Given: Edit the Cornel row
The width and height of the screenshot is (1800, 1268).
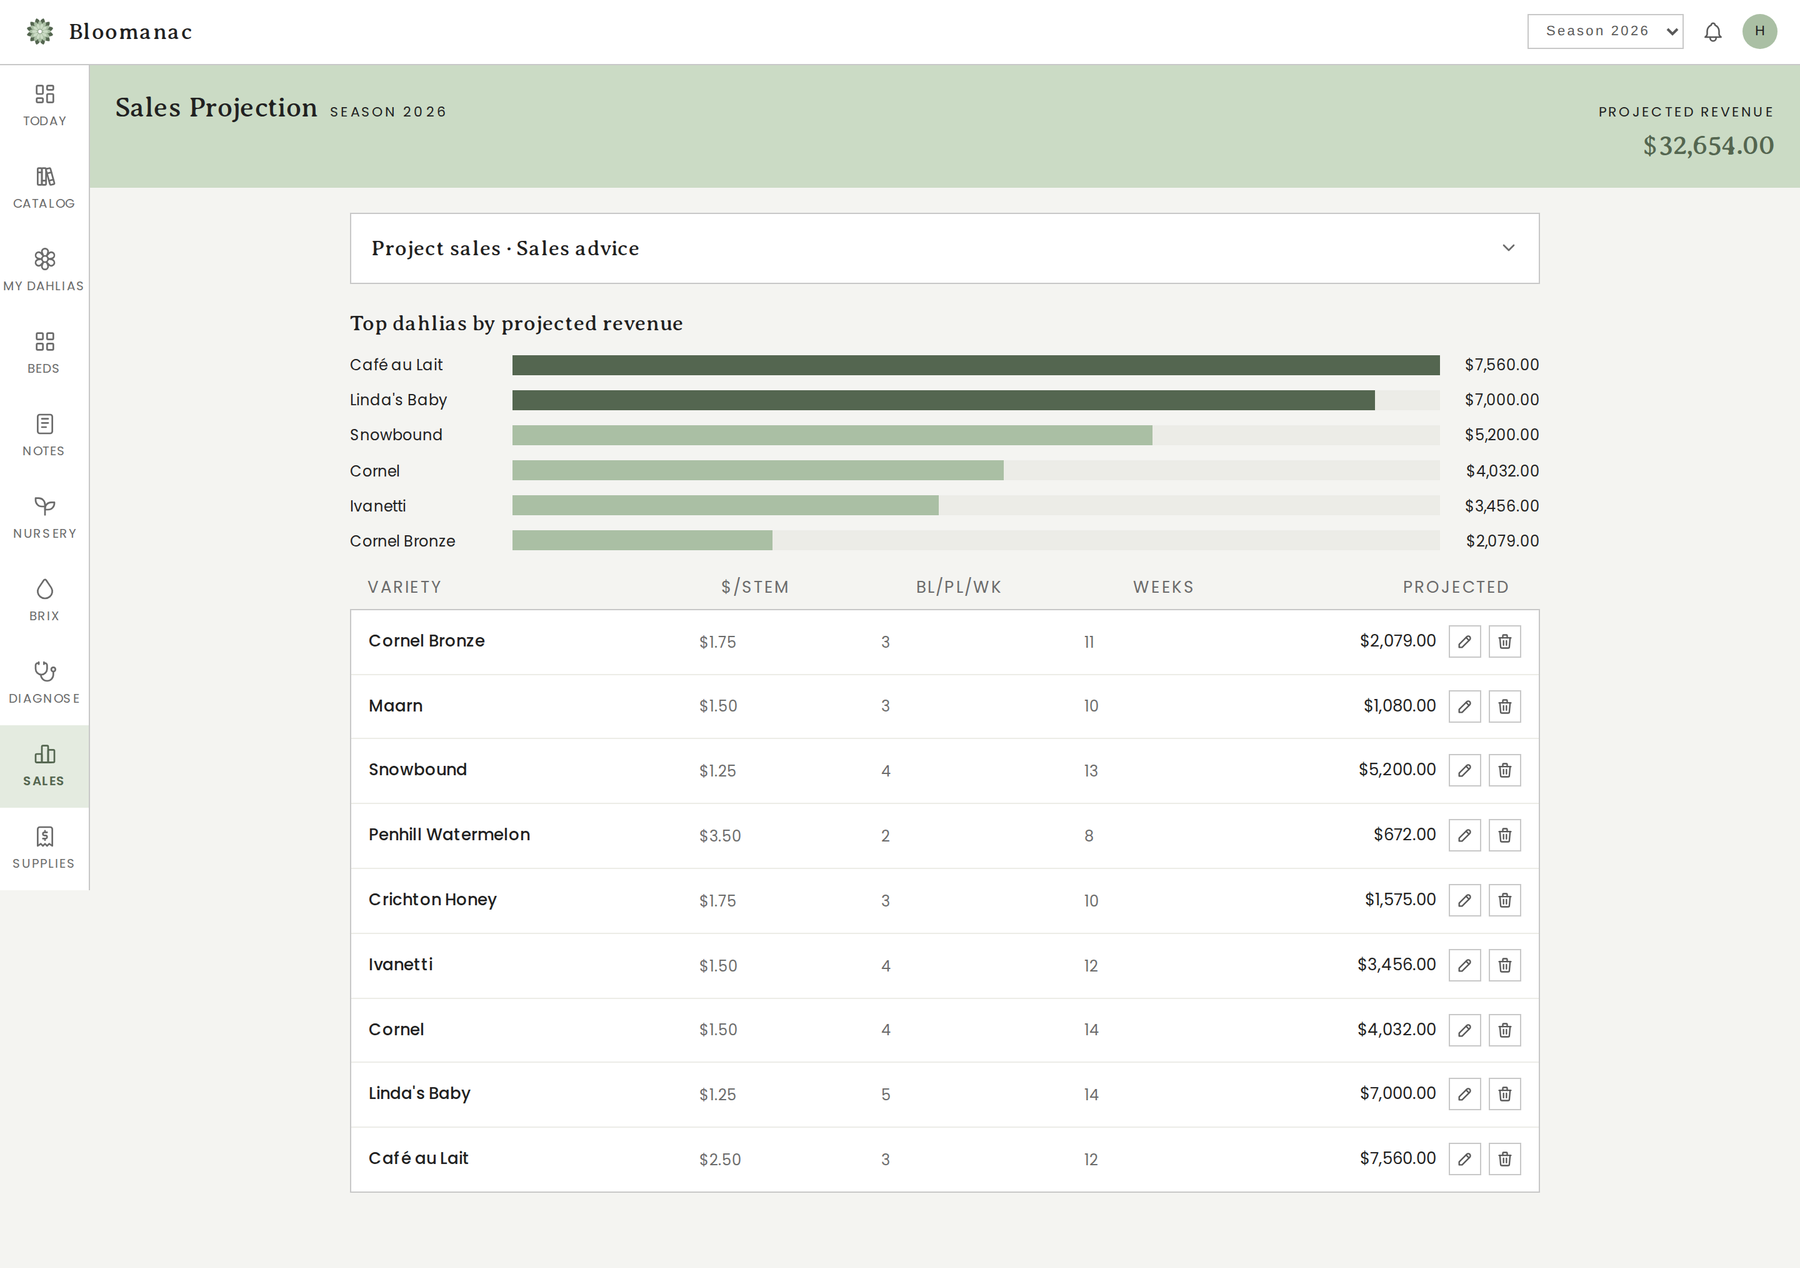Looking at the screenshot, I should click(x=1465, y=1030).
